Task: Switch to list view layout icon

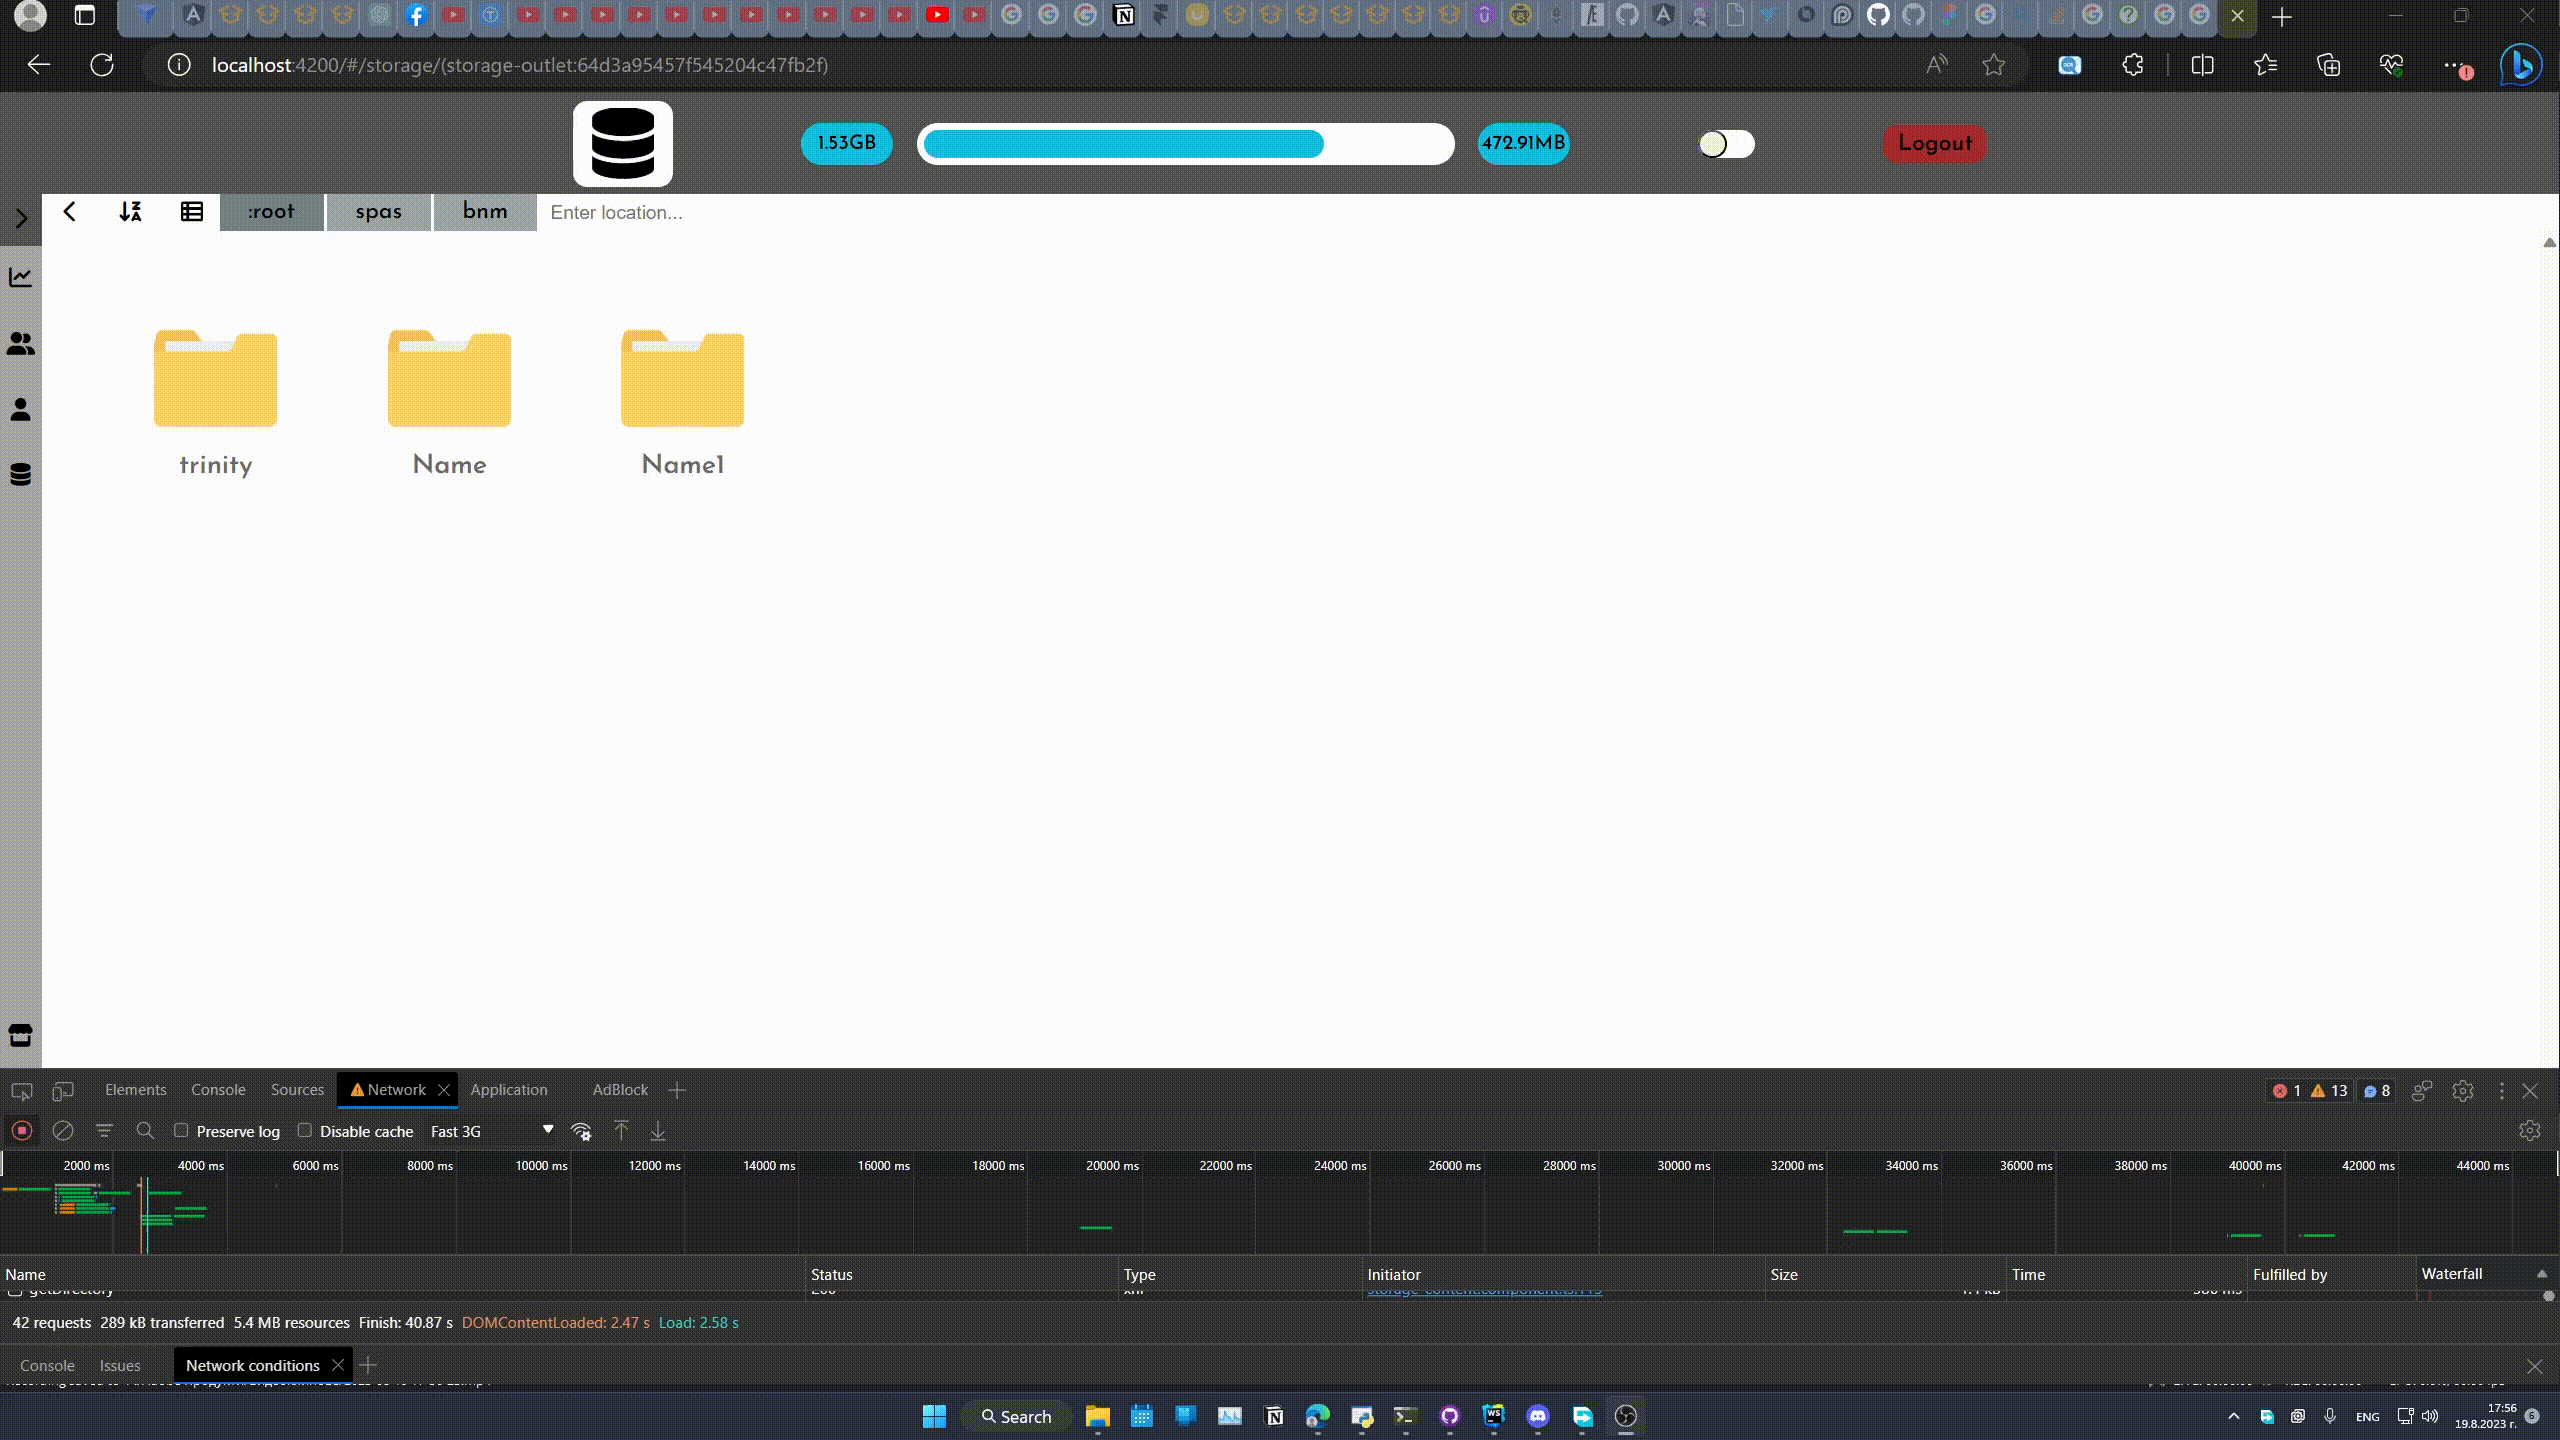Action: [x=192, y=212]
